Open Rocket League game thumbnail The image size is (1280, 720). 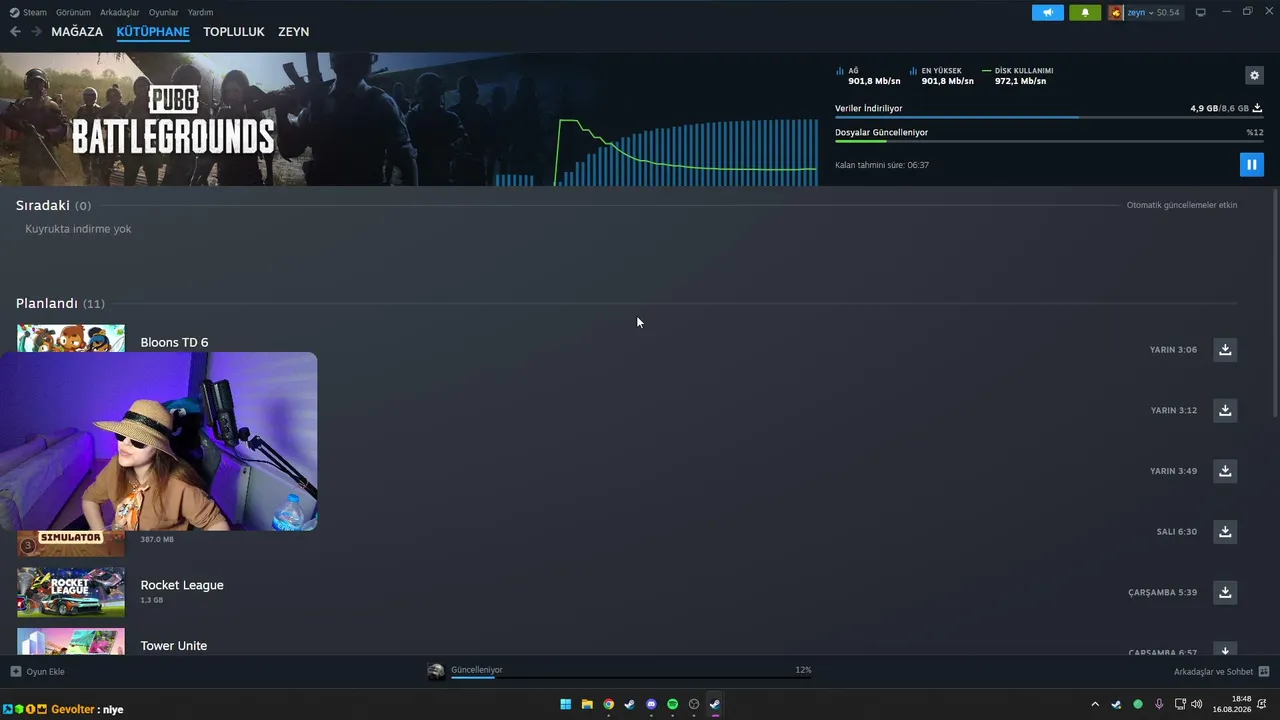[71, 592]
